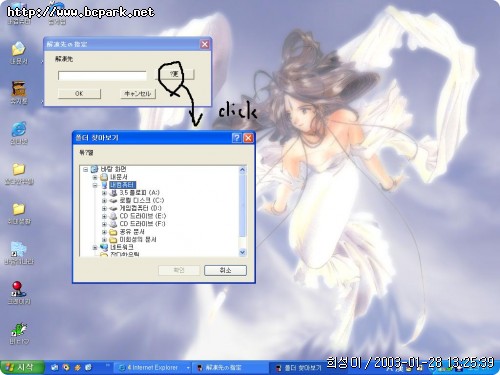500x375 pixels.
Task: Close the 폴더 찾아보기 dialog
Action: (248, 138)
